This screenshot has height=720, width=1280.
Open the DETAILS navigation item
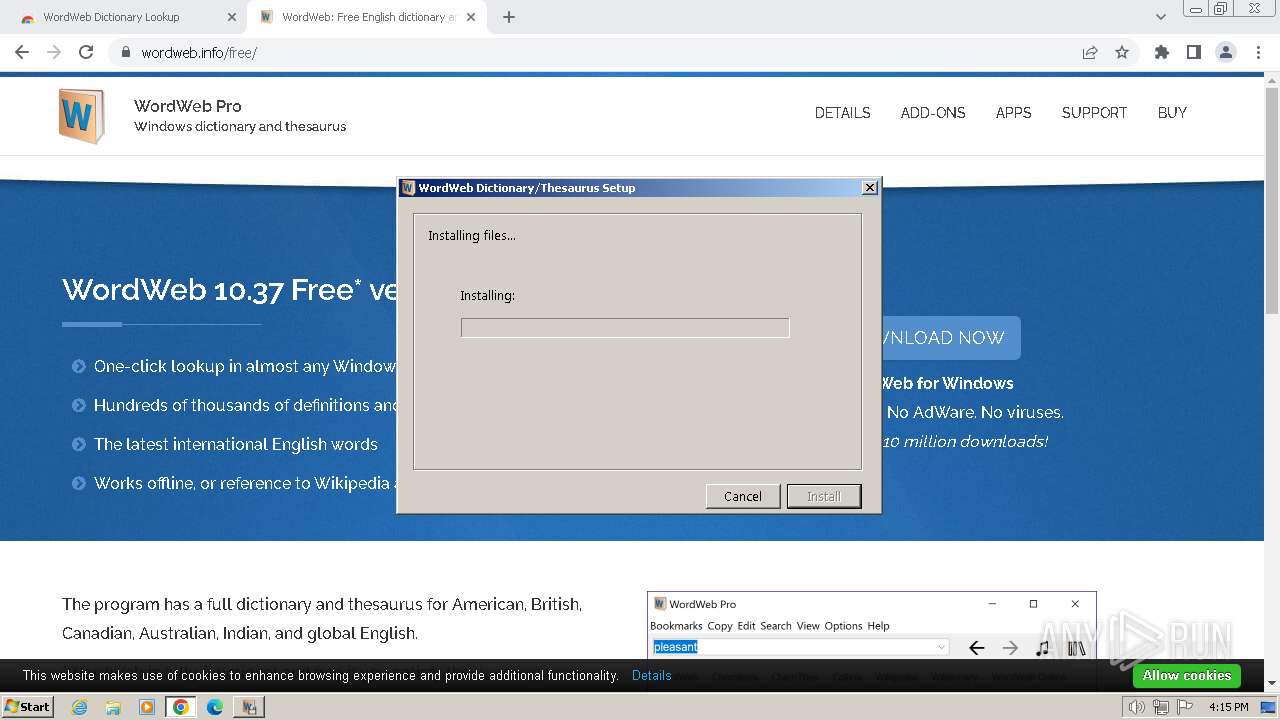pyautogui.click(x=842, y=113)
